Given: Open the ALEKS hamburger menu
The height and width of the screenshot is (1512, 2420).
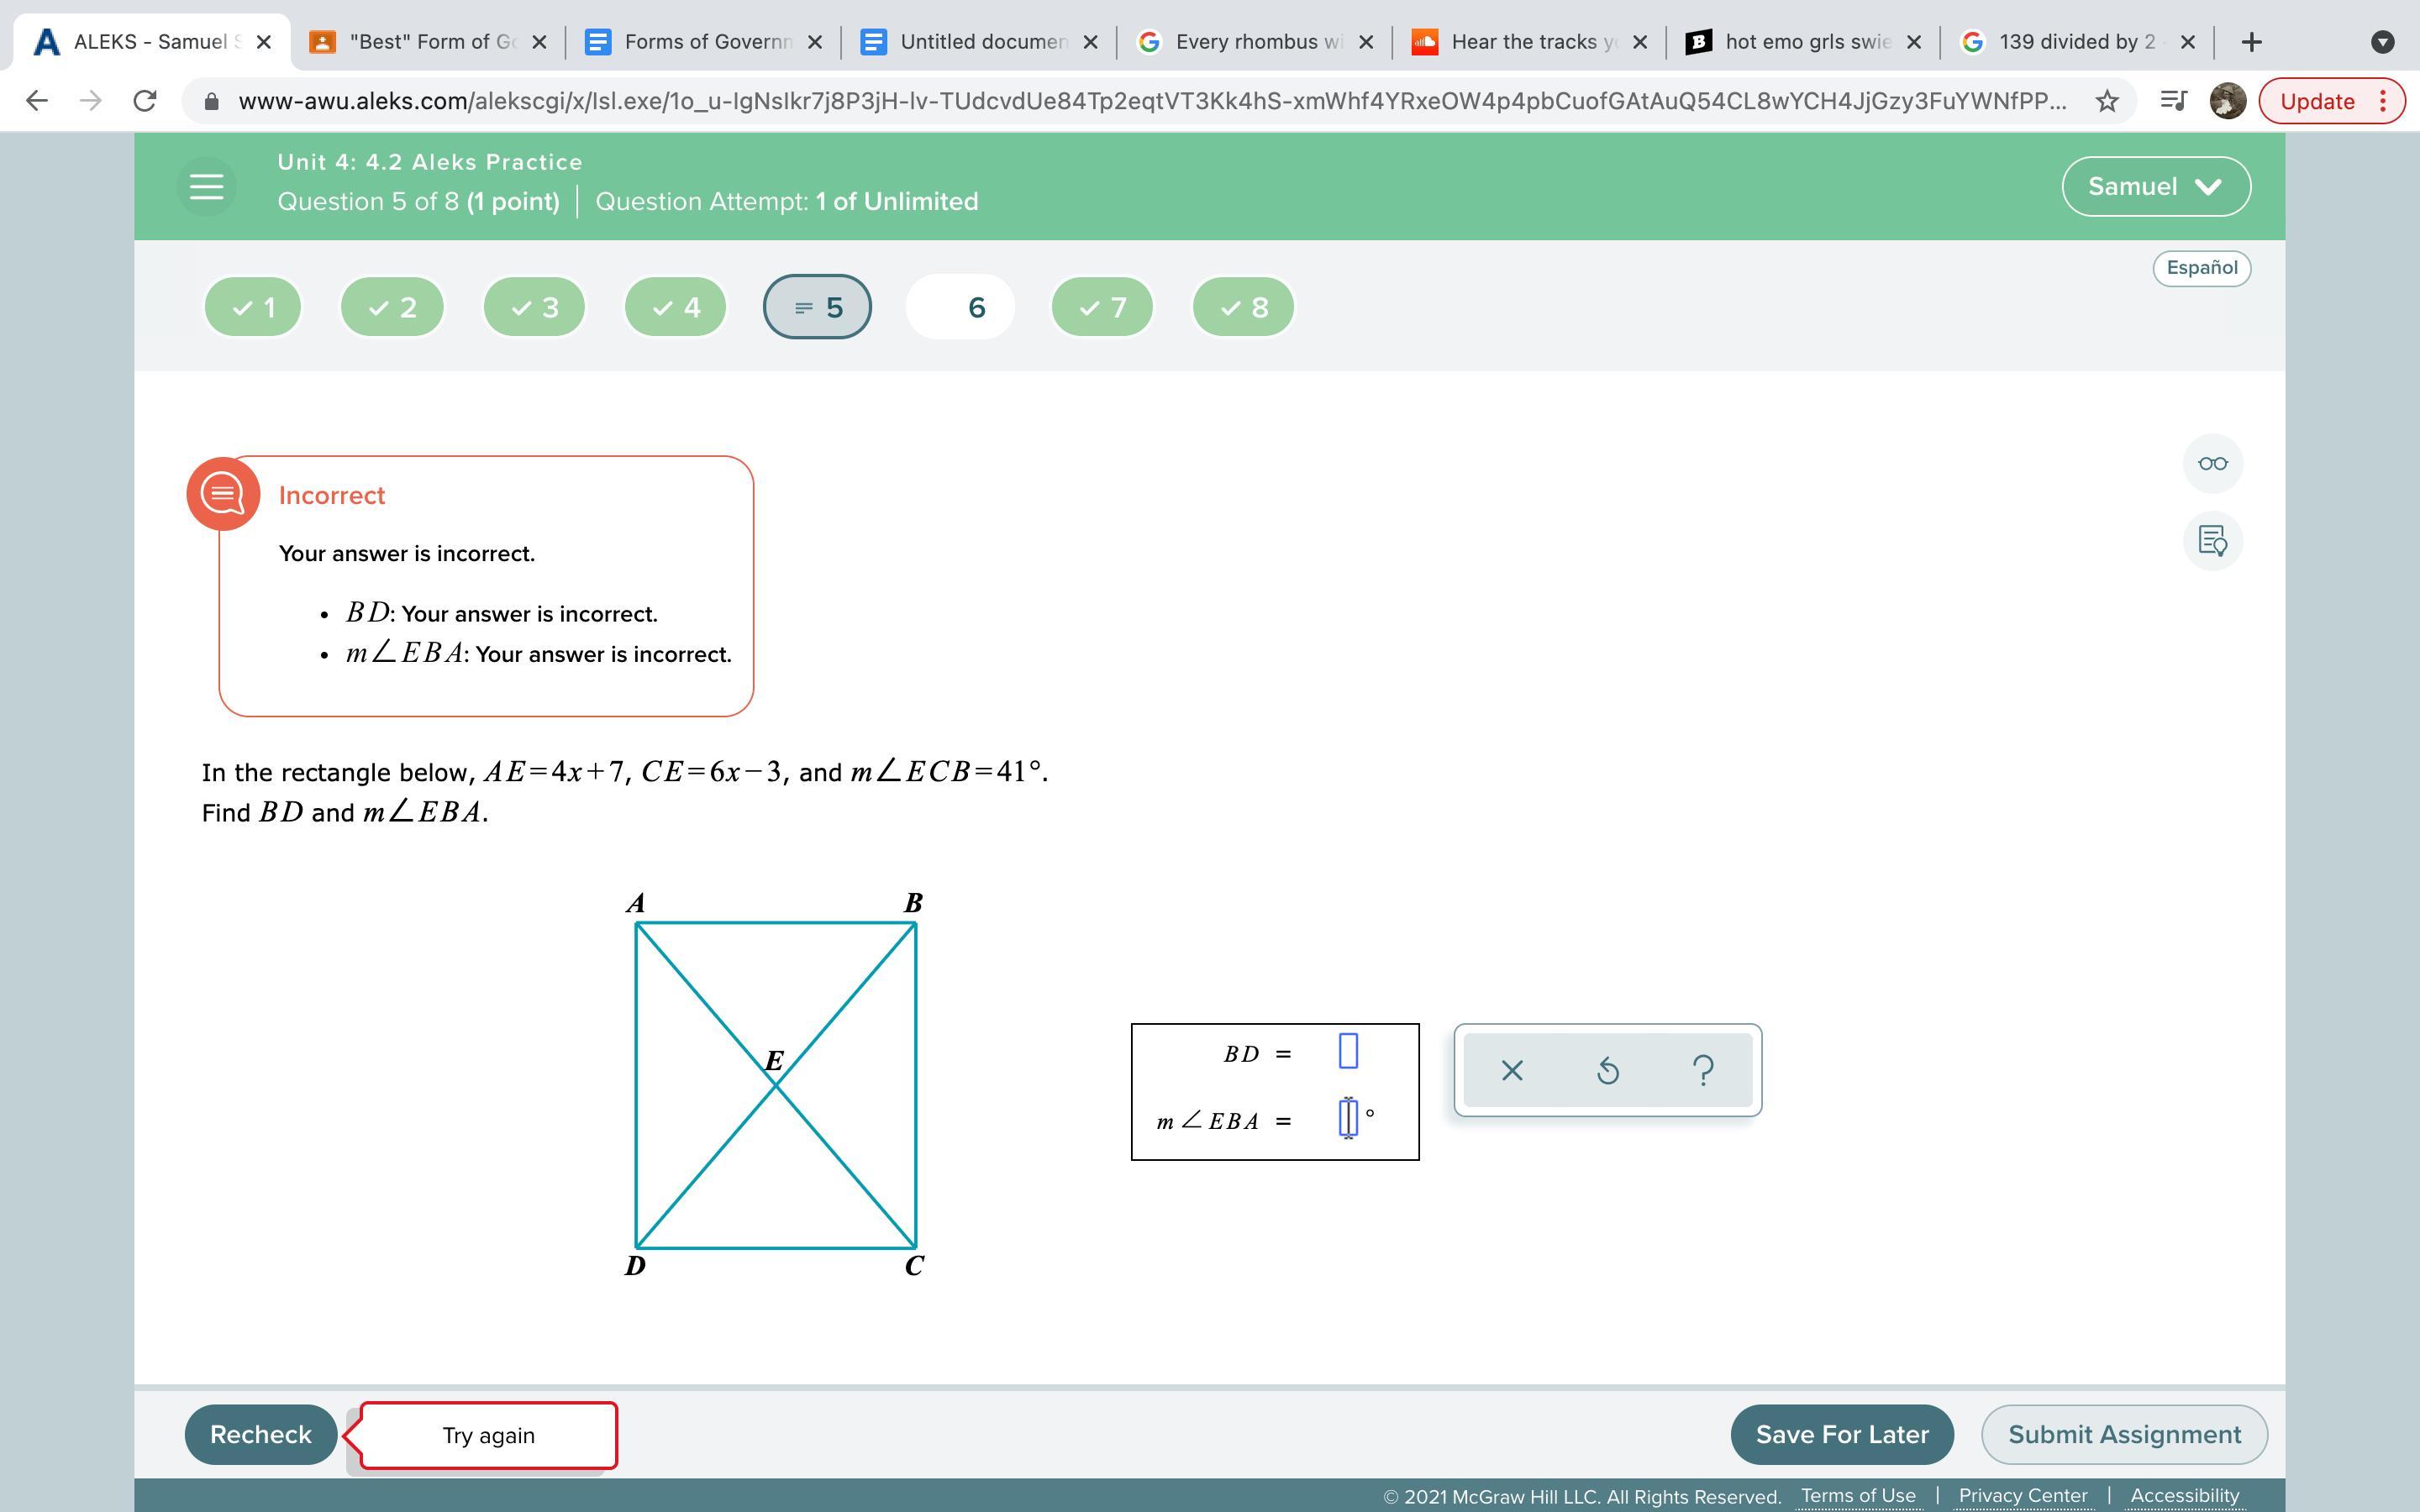Looking at the screenshot, I should click(x=206, y=186).
